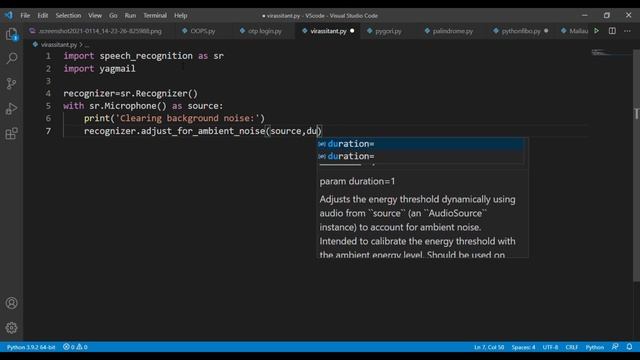Open the editor More Actions ellipsis
This screenshot has height=360, width=640.
pyautogui.click(x=627, y=31)
